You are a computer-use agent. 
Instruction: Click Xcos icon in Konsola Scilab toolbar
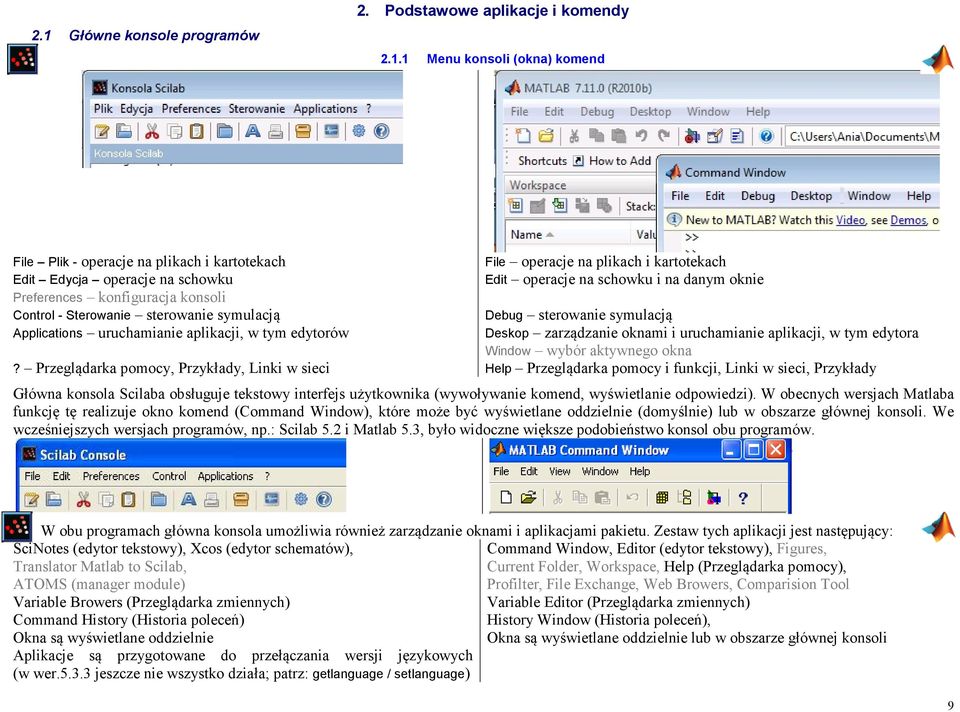331,131
